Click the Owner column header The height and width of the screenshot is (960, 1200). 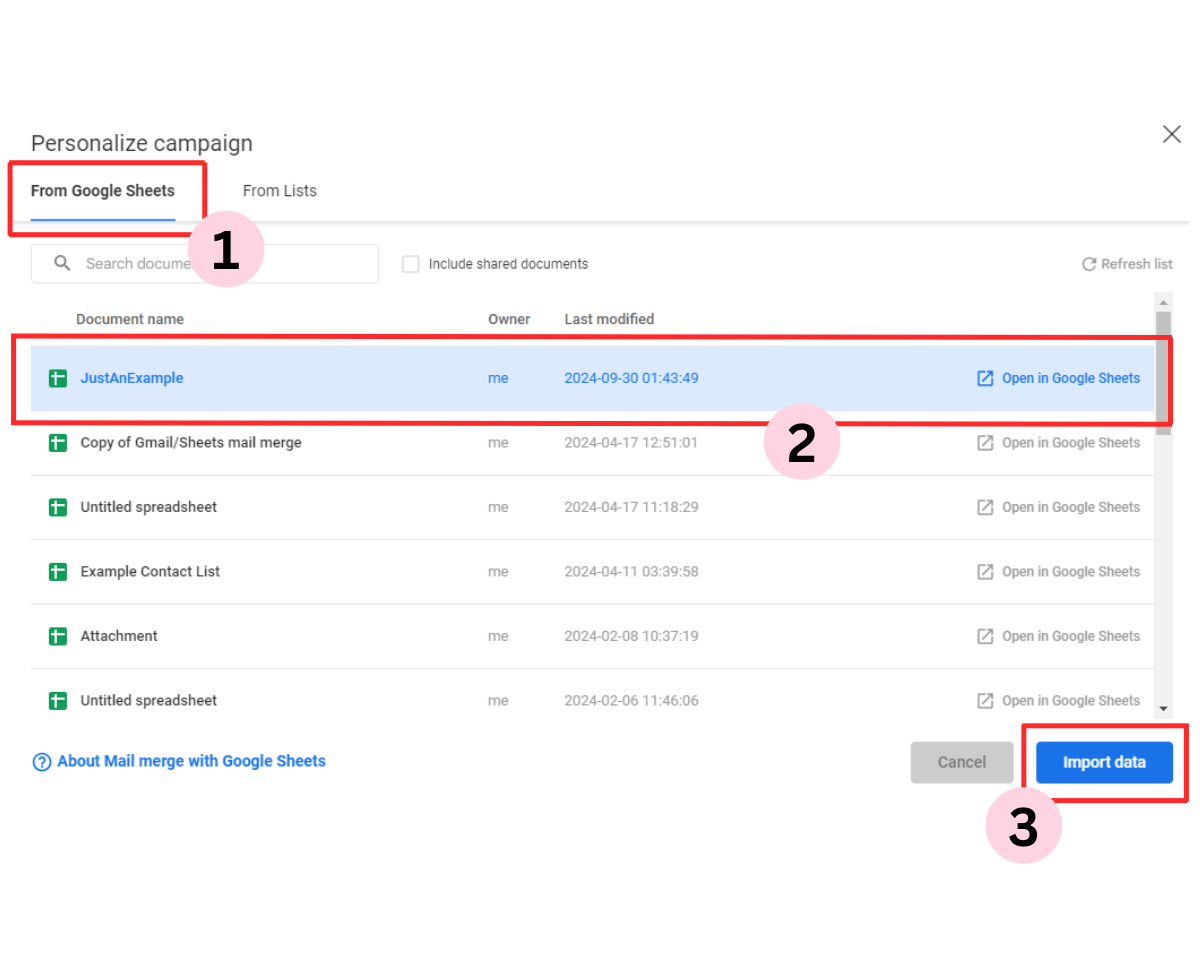tap(509, 319)
